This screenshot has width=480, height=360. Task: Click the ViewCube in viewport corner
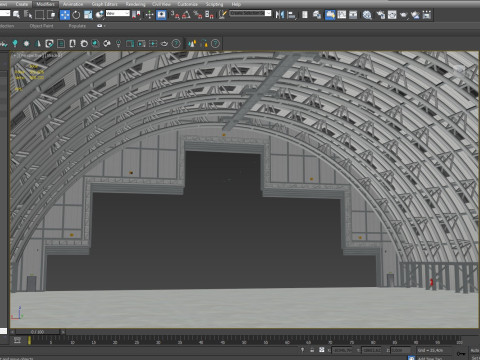point(460,70)
